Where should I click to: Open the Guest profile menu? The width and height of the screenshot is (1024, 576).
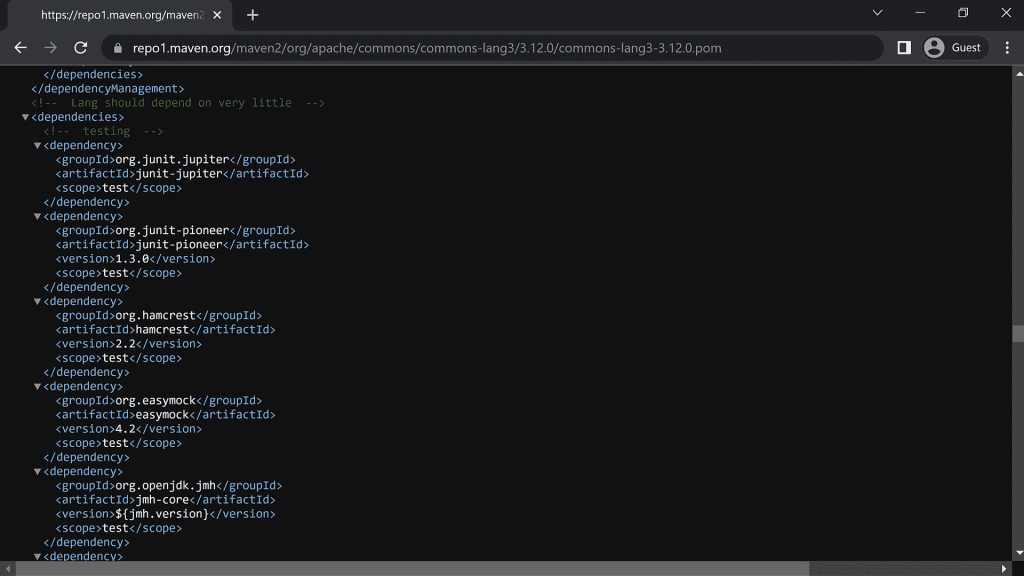click(x=953, y=48)
